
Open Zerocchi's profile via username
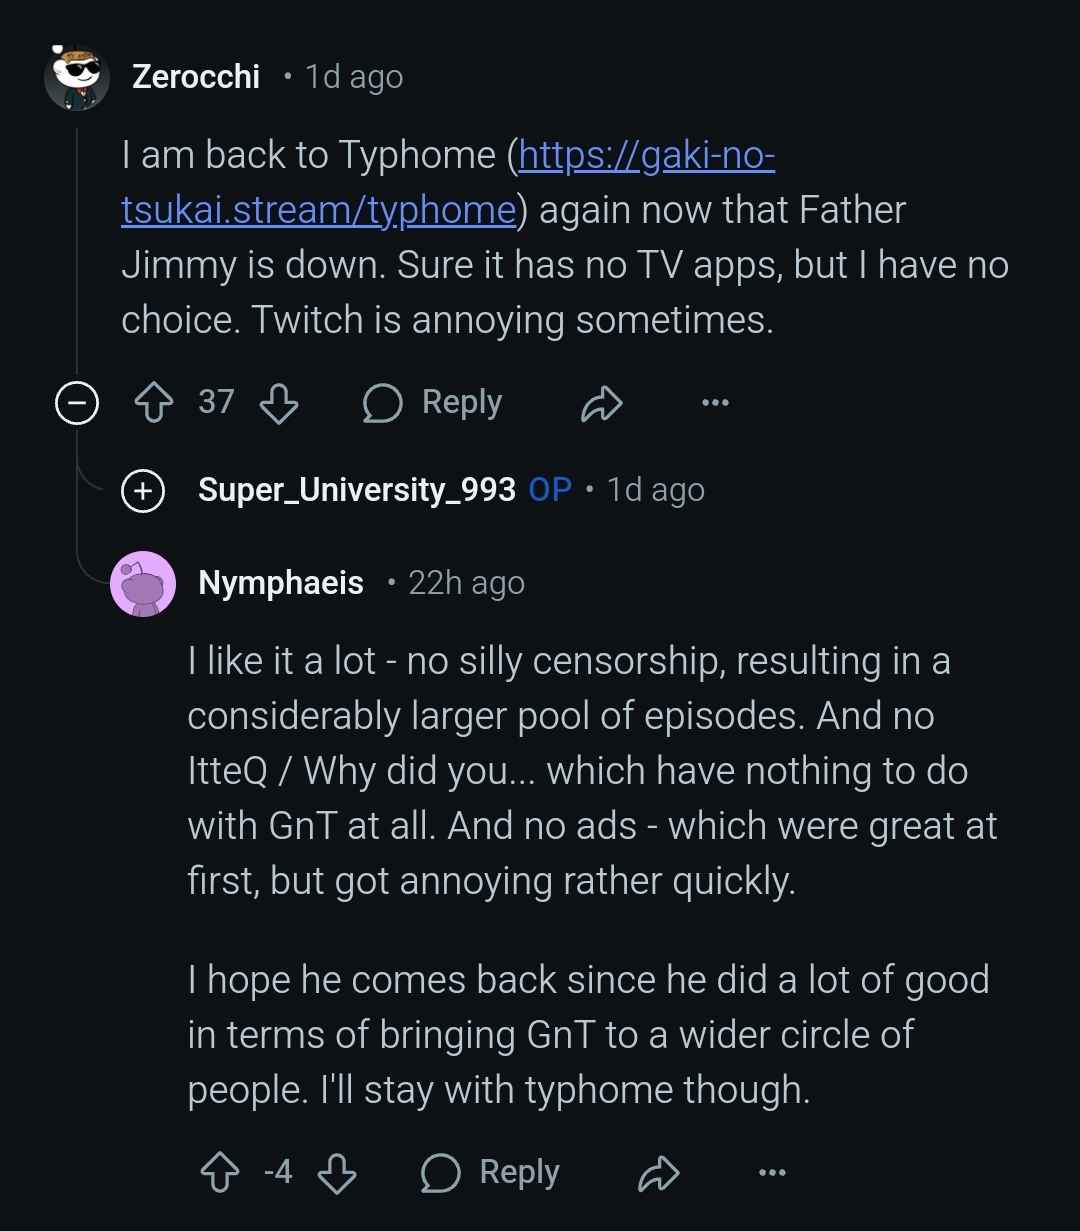(196, 77)
